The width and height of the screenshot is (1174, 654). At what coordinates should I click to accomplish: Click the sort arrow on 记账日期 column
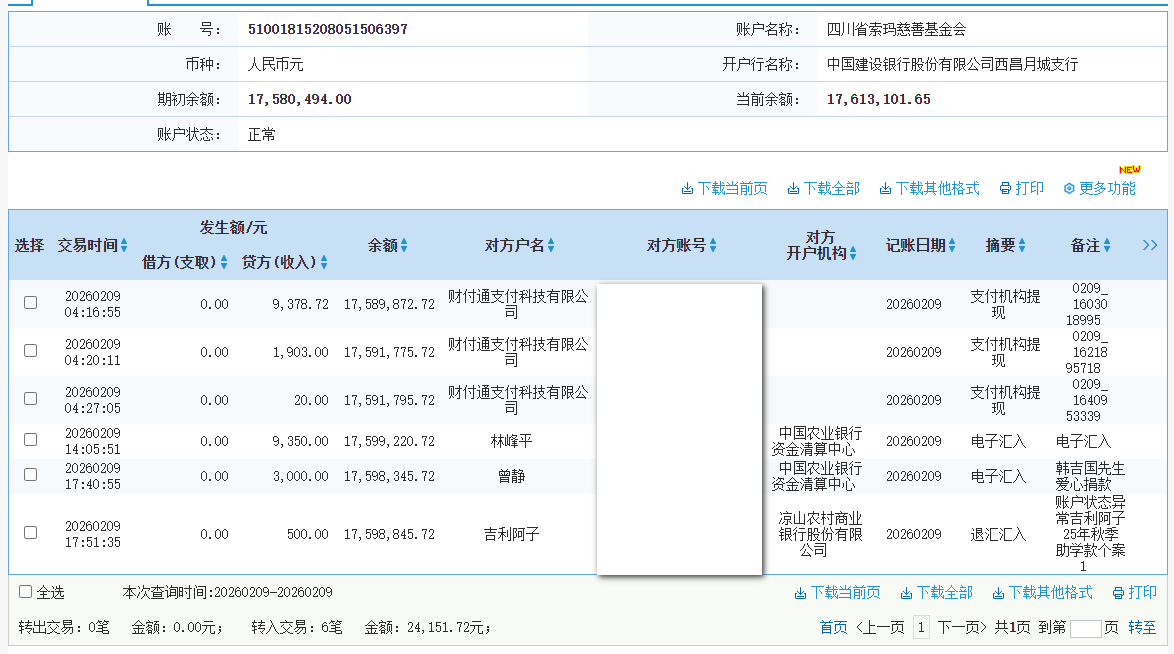950,245
